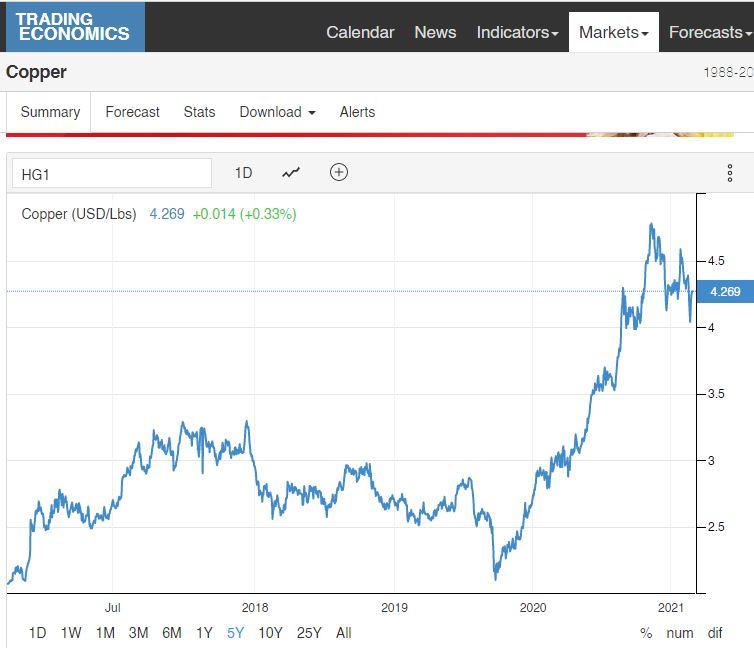Image resolution: width=754 pixels, height=648 pixels.
Task: Click the Copper (USD/Lbs) chart legend
Action: [79, 214]
